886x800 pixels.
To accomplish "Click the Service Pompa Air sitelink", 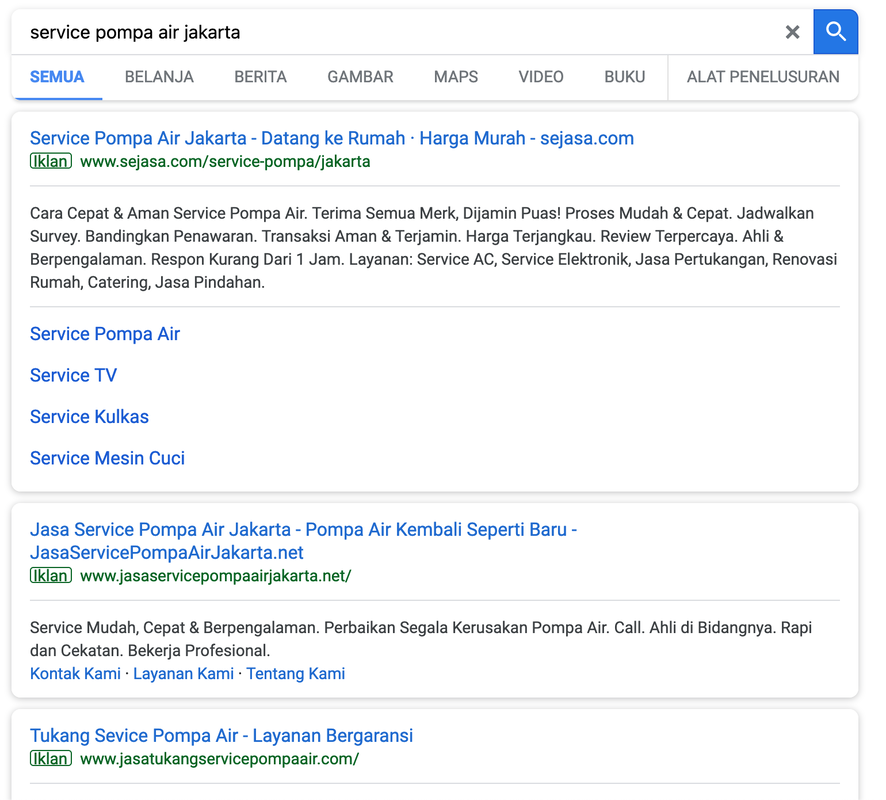I will point(105,334).
